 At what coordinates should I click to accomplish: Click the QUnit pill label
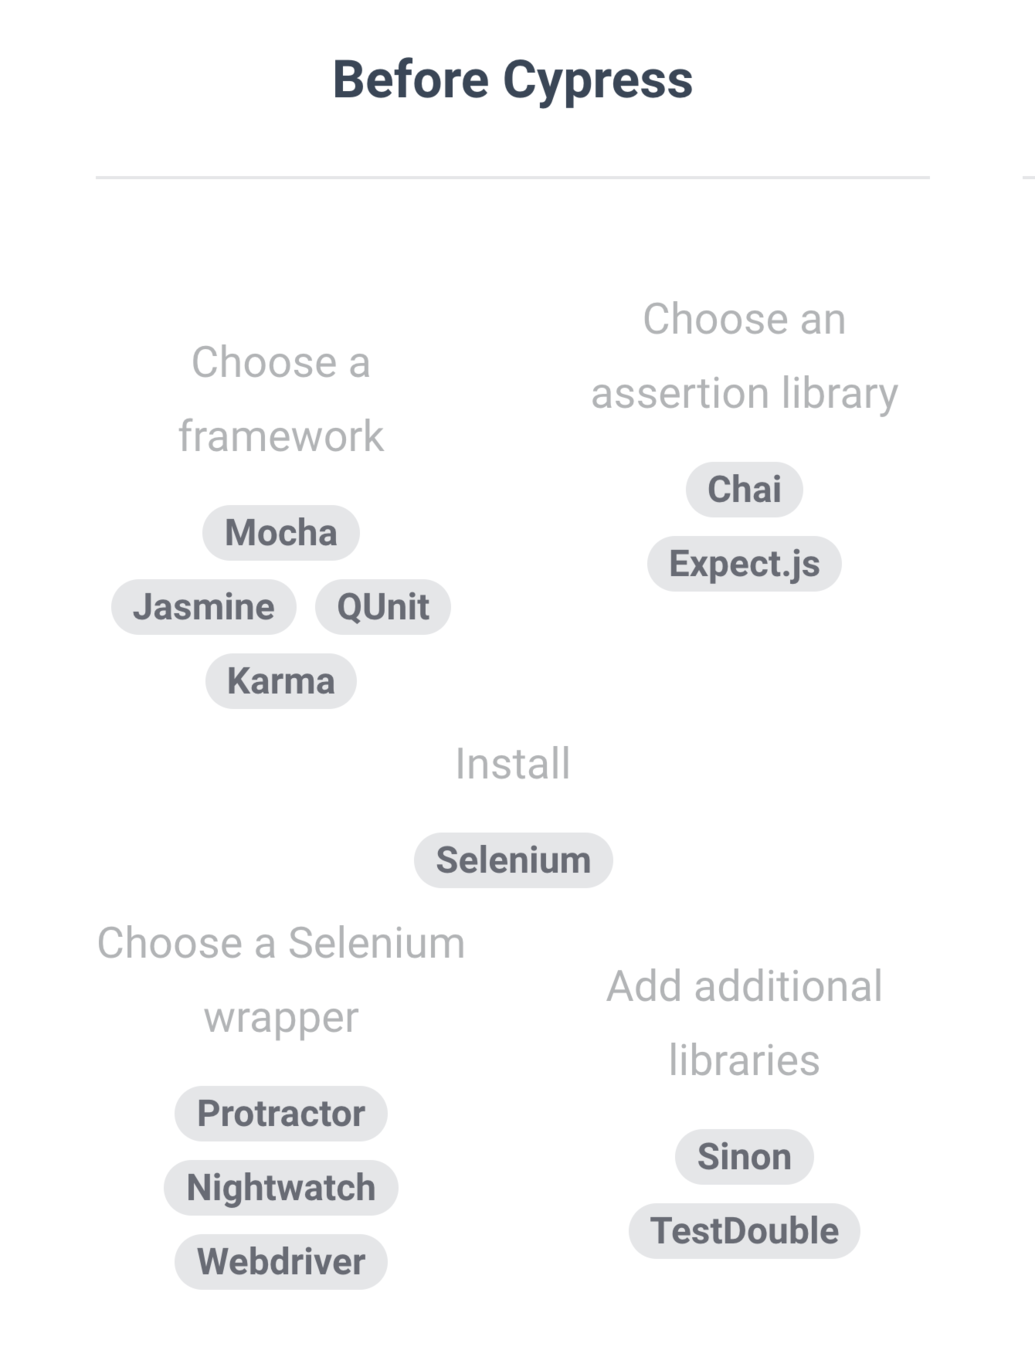(383, 607)
